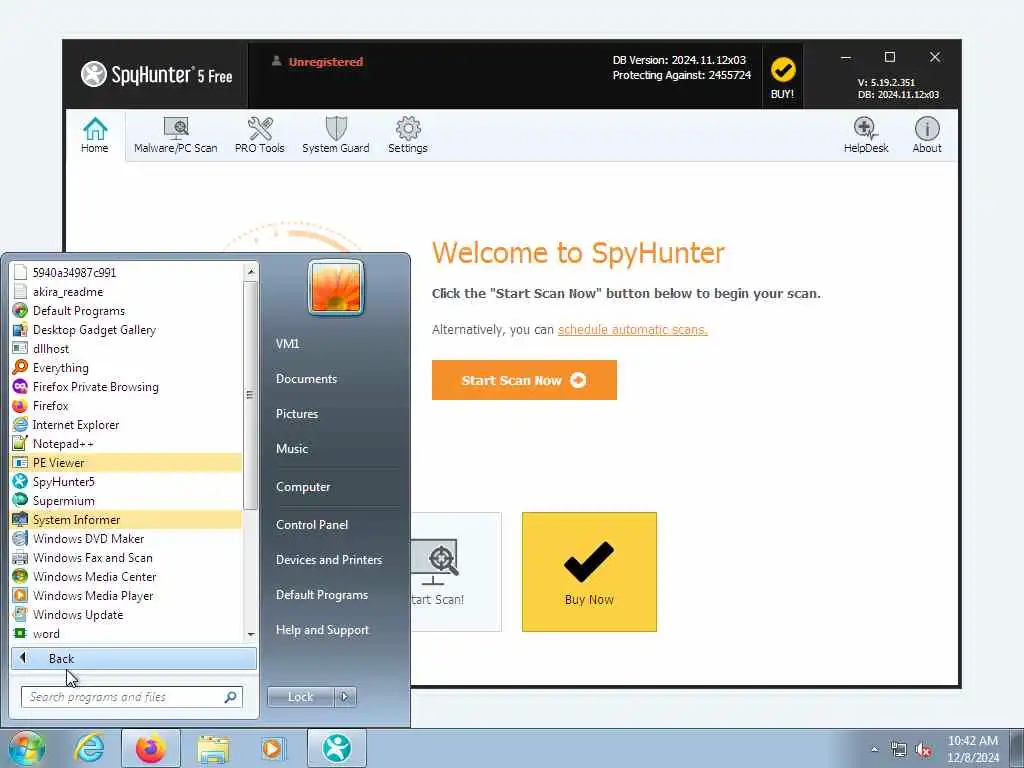Image resolution: width=1024 pixels, height=768 pixels.
Task: Open Pictures from Start menu
Action: pyautogui.click(x=297, y=414)
